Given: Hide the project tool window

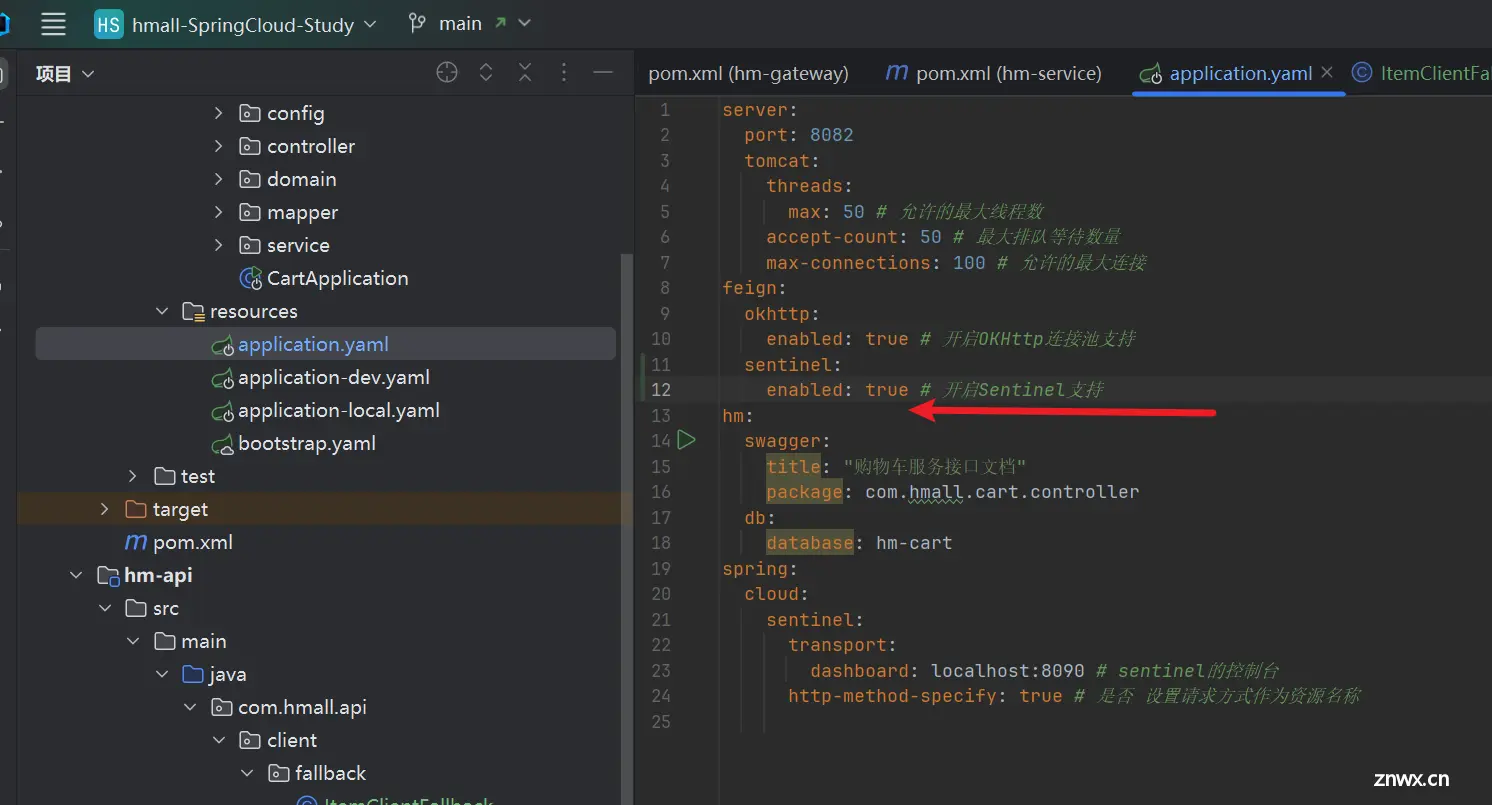Looking at the screenshot, I should tap(603, 72).
